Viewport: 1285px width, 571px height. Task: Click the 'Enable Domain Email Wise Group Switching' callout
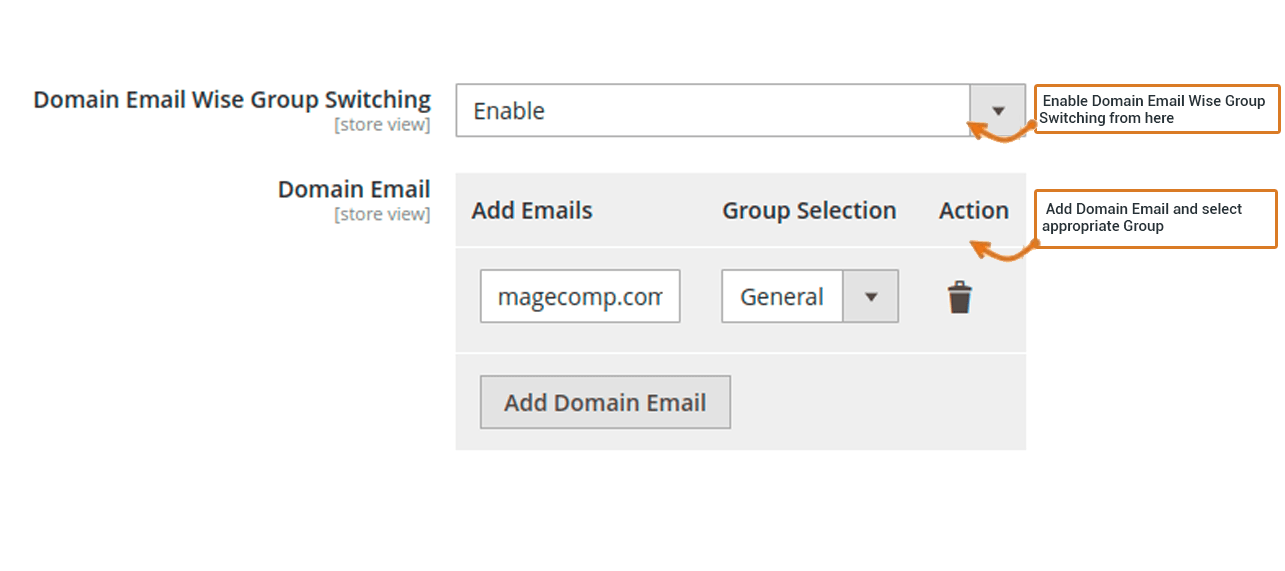click(x=1157, y=109)
